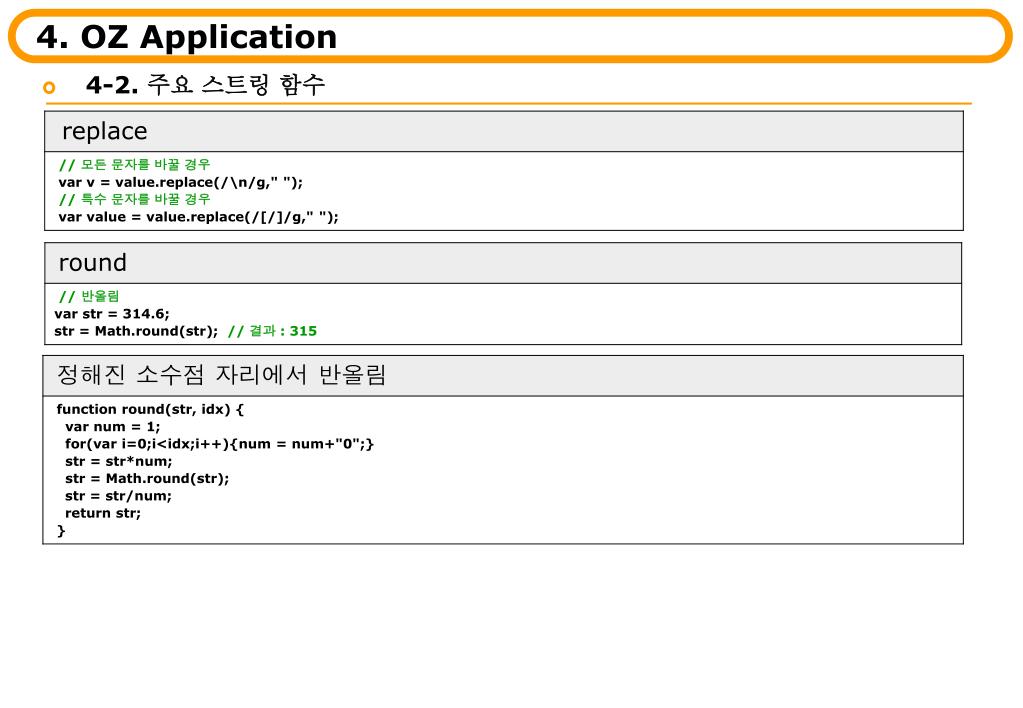Screen dimensions: 1023x708
Task: Click the line "var value = value.replace(/[/]/g," ");"
Action: tap(198, 216)
